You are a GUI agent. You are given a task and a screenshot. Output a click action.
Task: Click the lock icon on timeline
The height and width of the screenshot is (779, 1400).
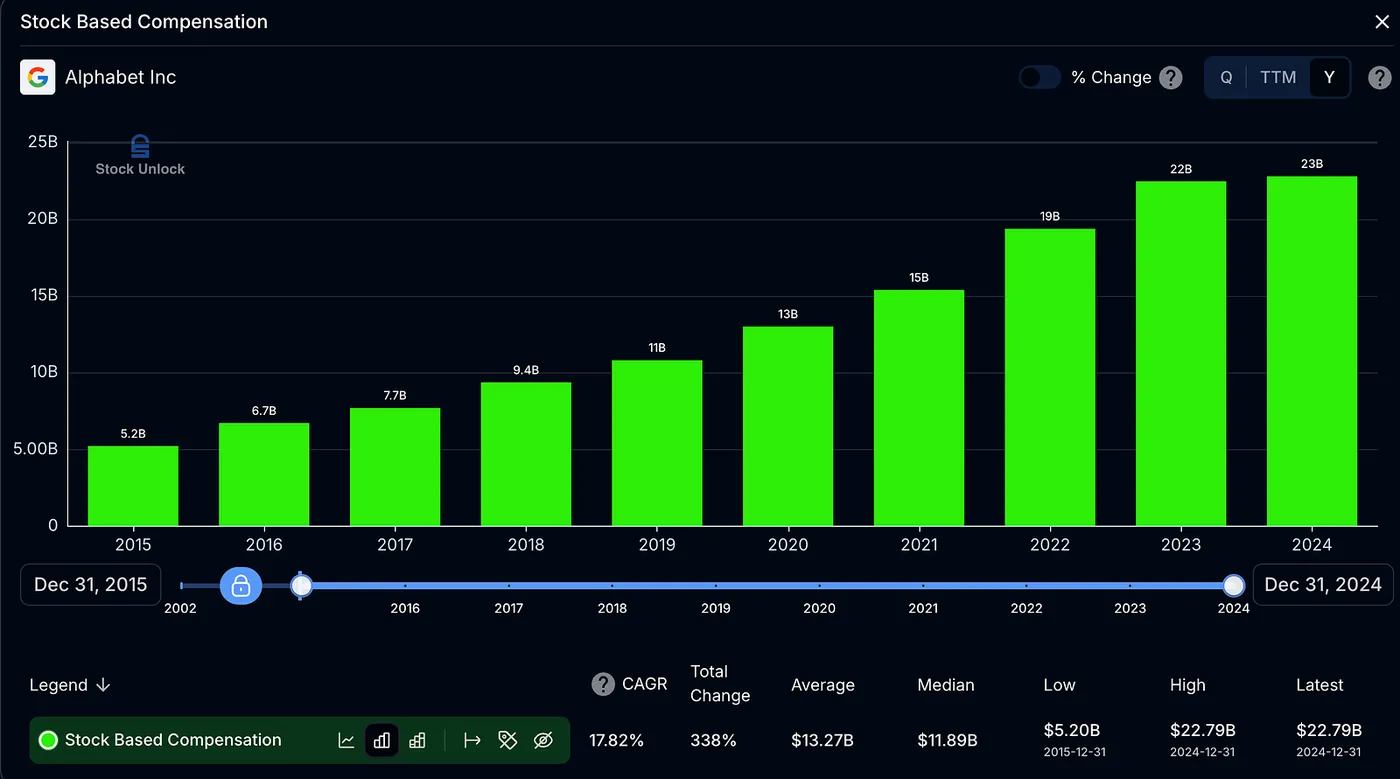pos(240,585)
